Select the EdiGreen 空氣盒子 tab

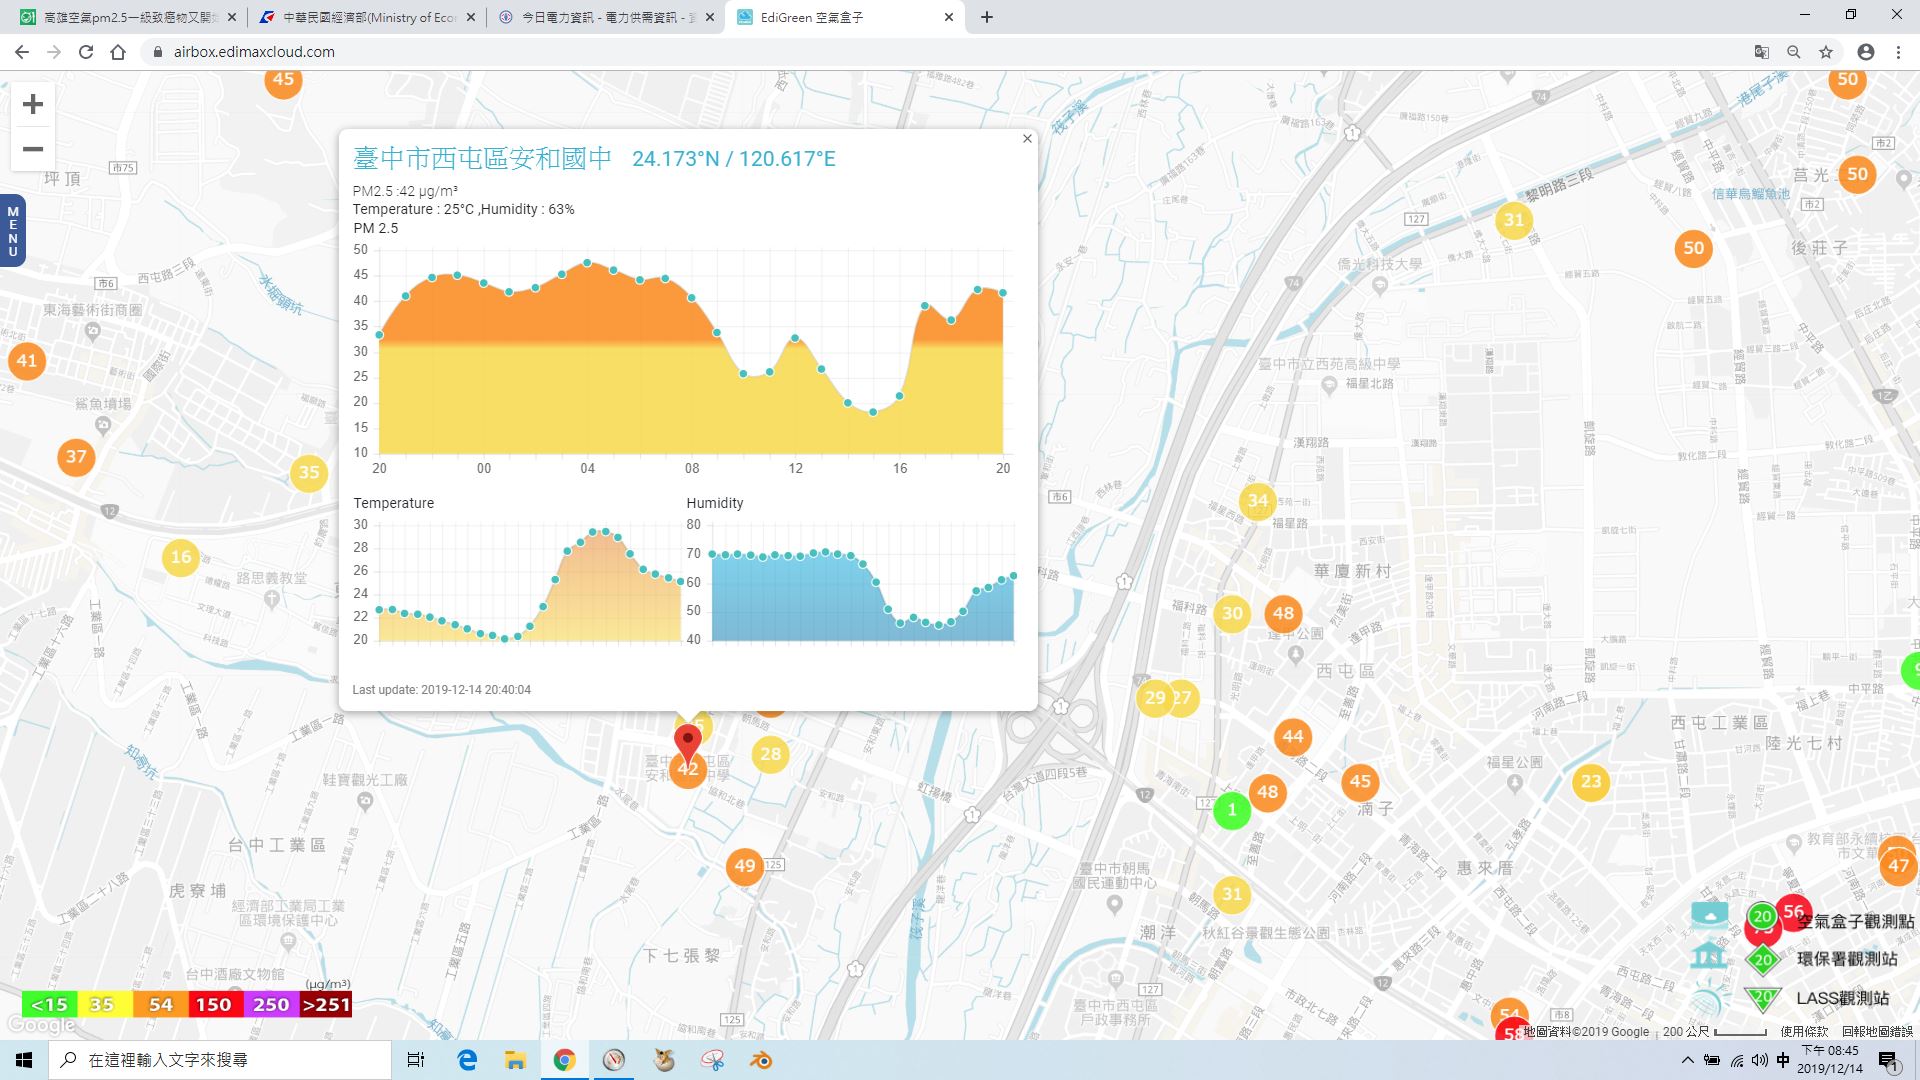[x=846, y=17]
